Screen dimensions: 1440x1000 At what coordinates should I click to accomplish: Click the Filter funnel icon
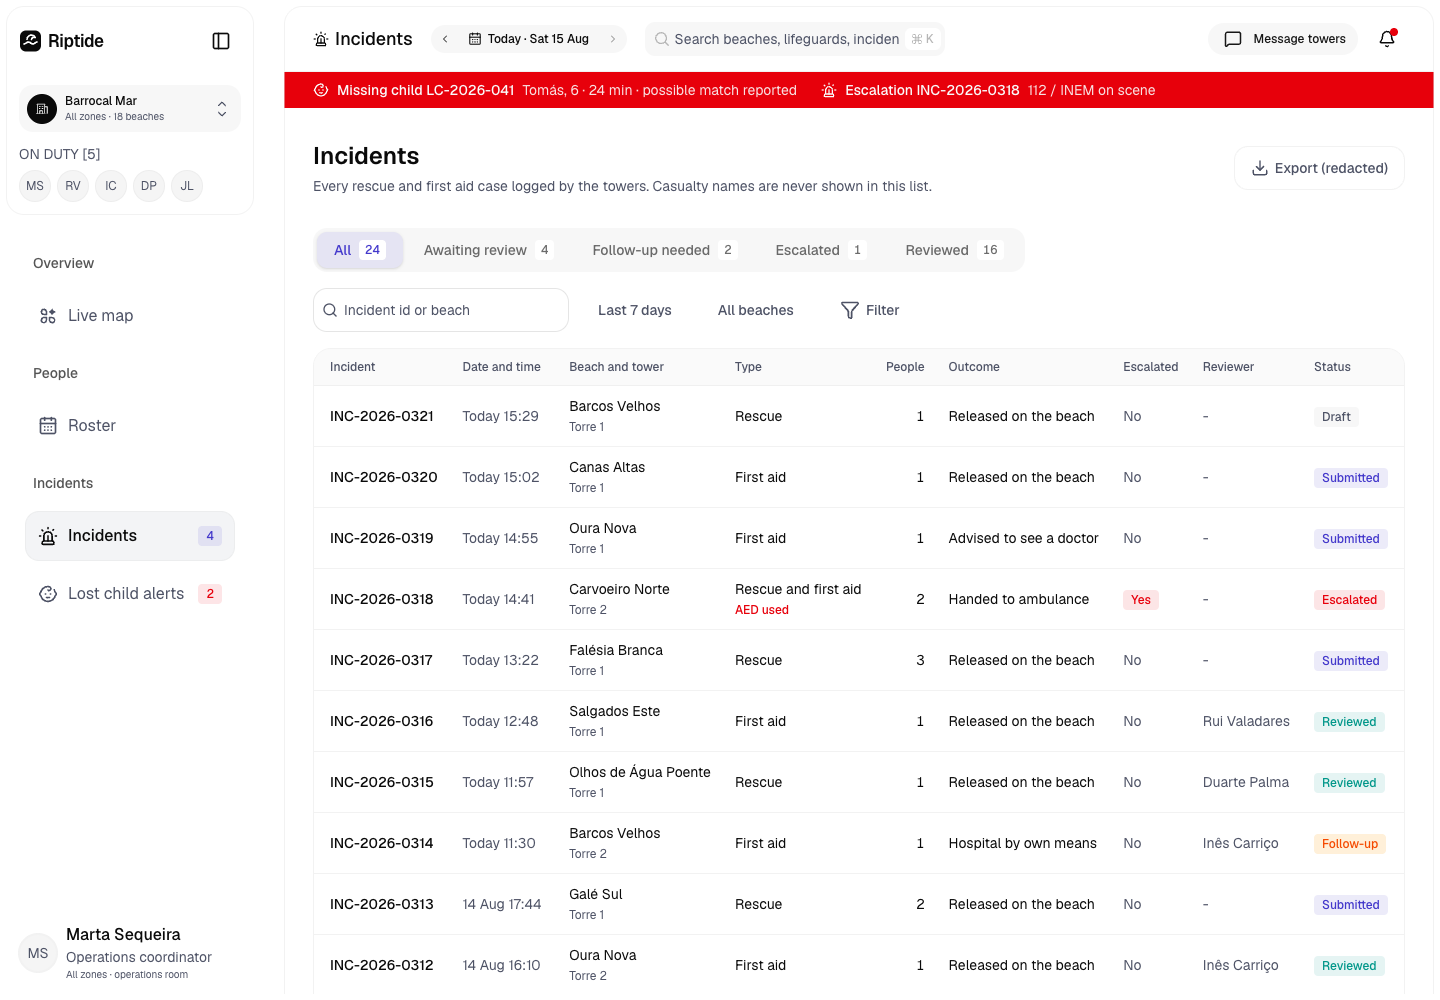850,311
